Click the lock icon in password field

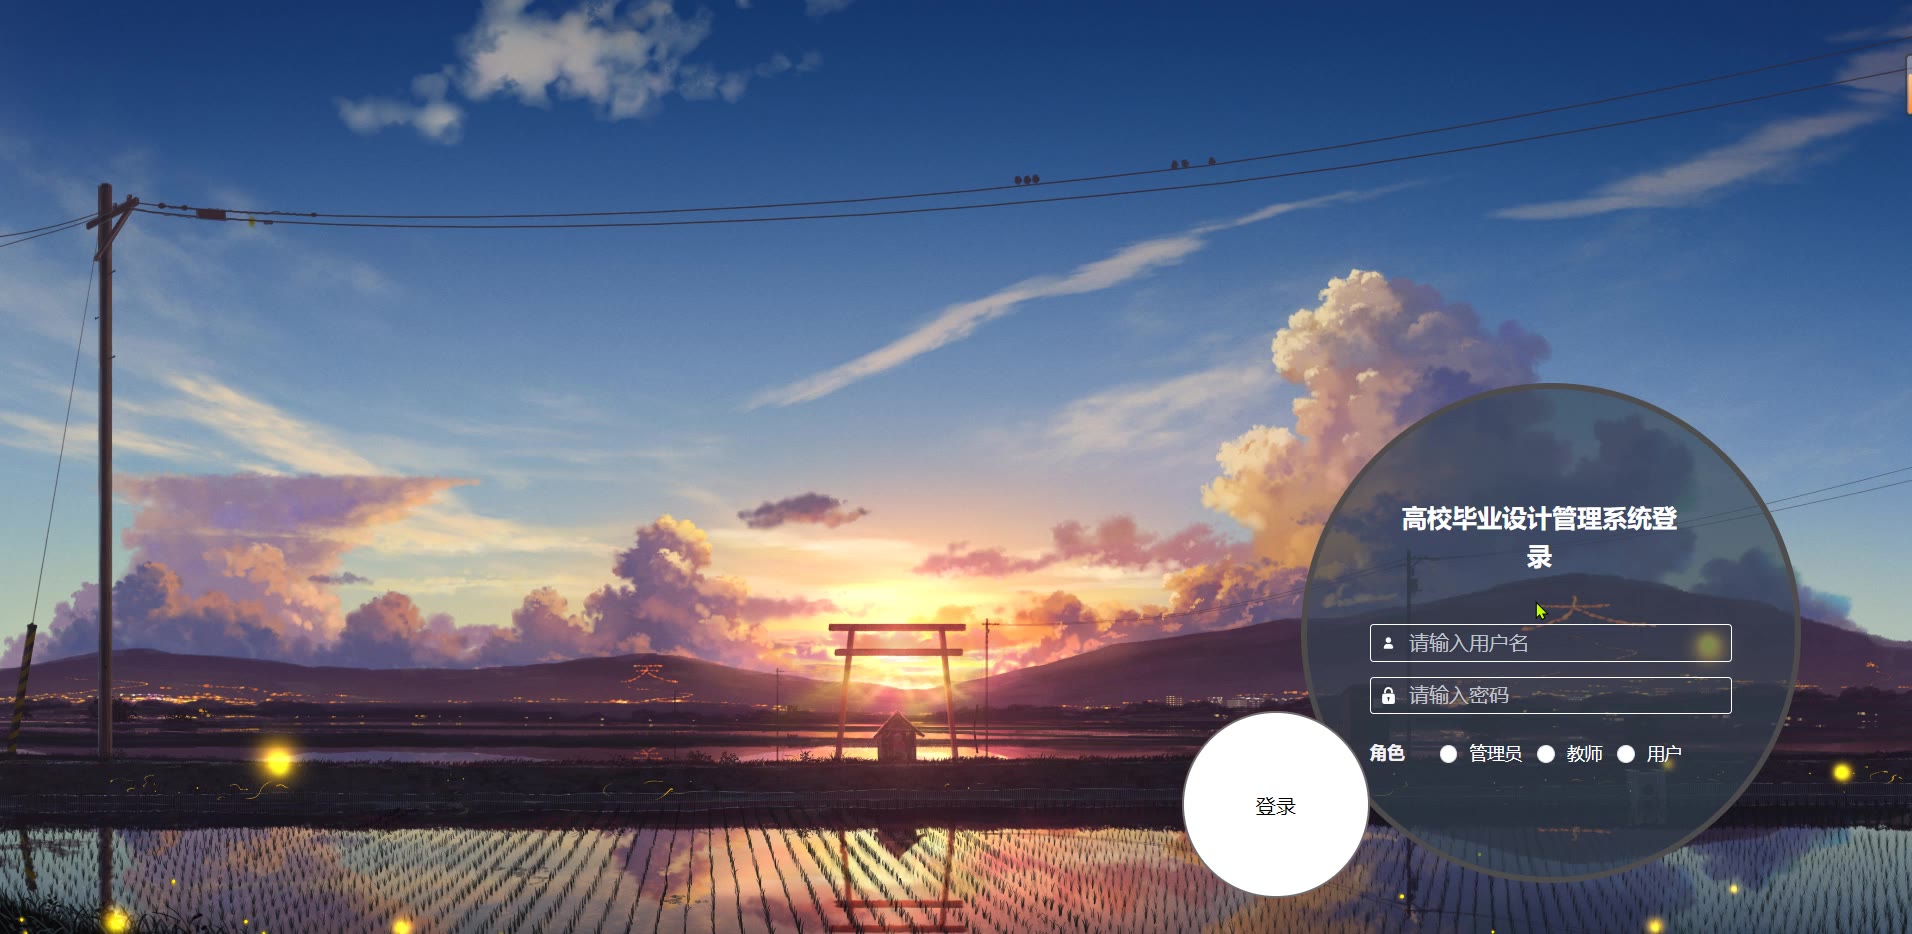[x=1388, y=695]
